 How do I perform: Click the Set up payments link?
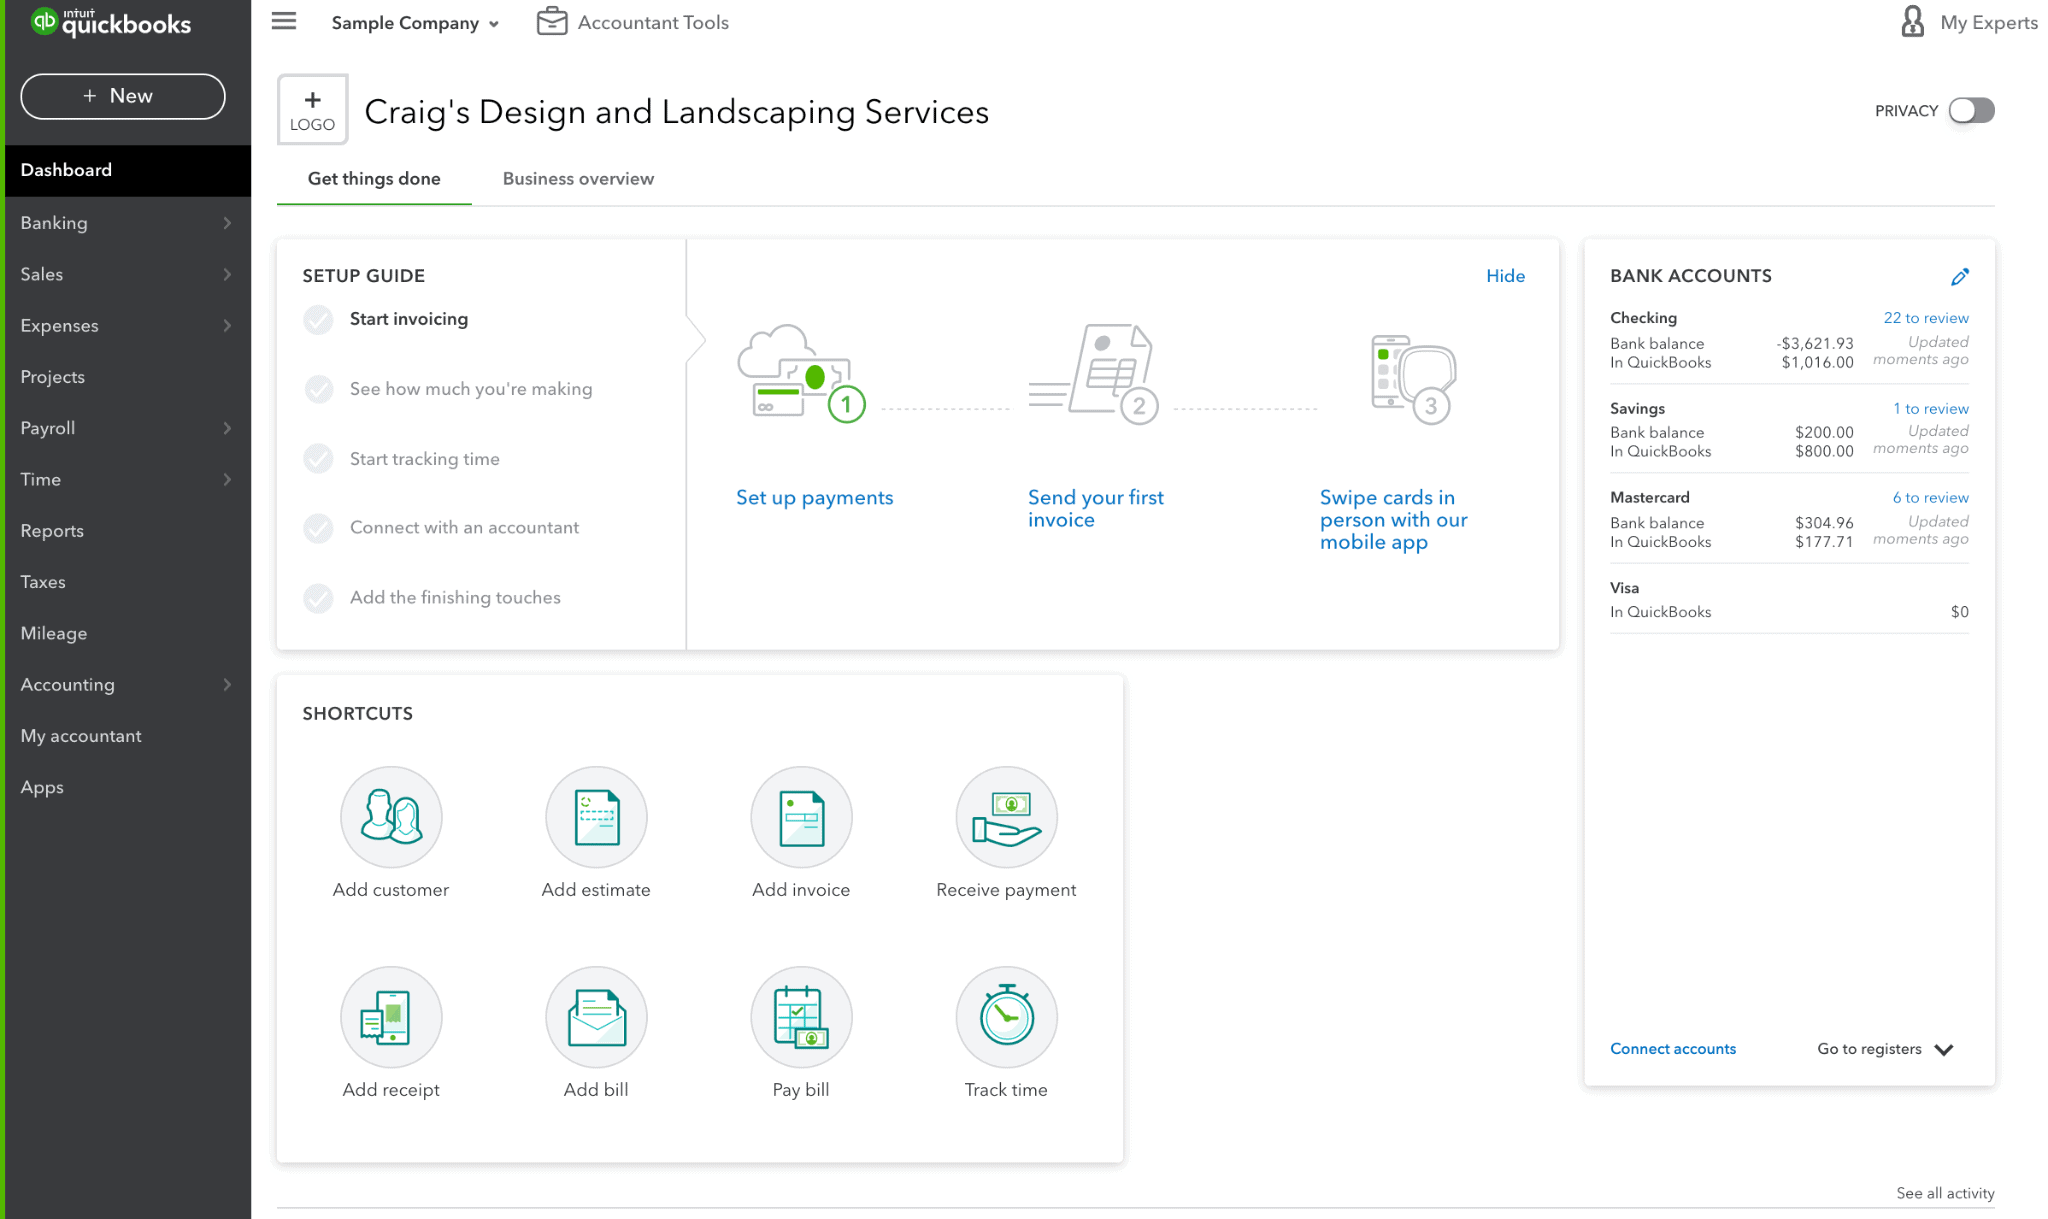click(814, 497)
